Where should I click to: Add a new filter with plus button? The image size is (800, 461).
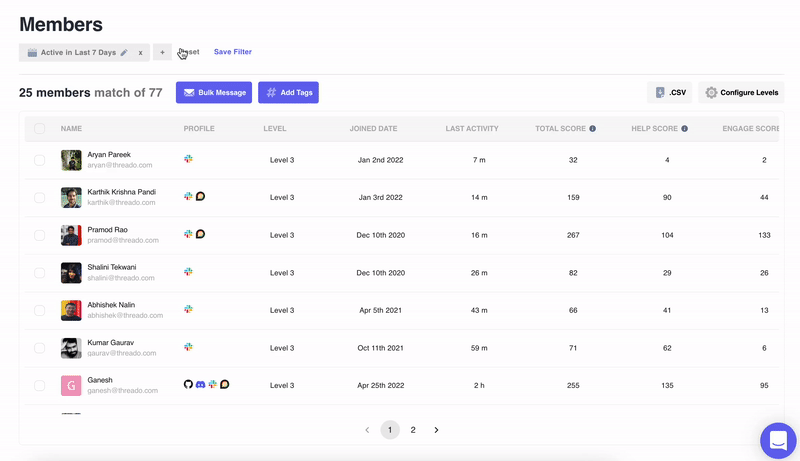(162, 52)
